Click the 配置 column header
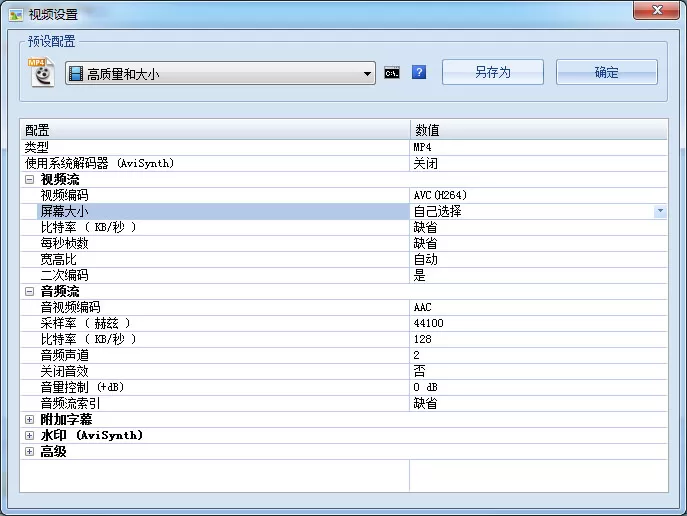 (x=215, y=130)
